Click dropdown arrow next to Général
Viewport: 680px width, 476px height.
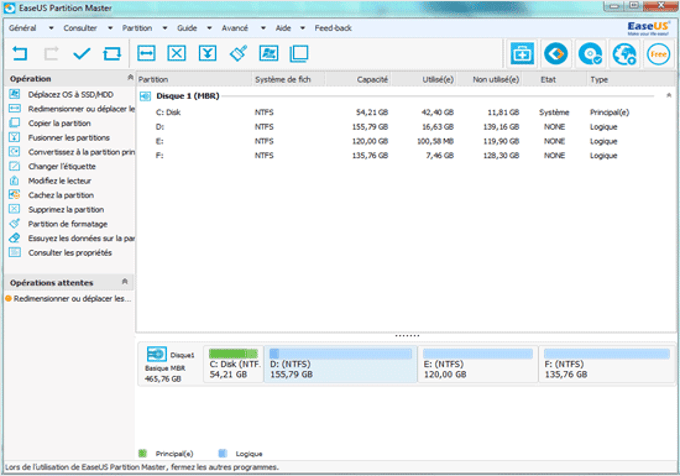point(51,28)
